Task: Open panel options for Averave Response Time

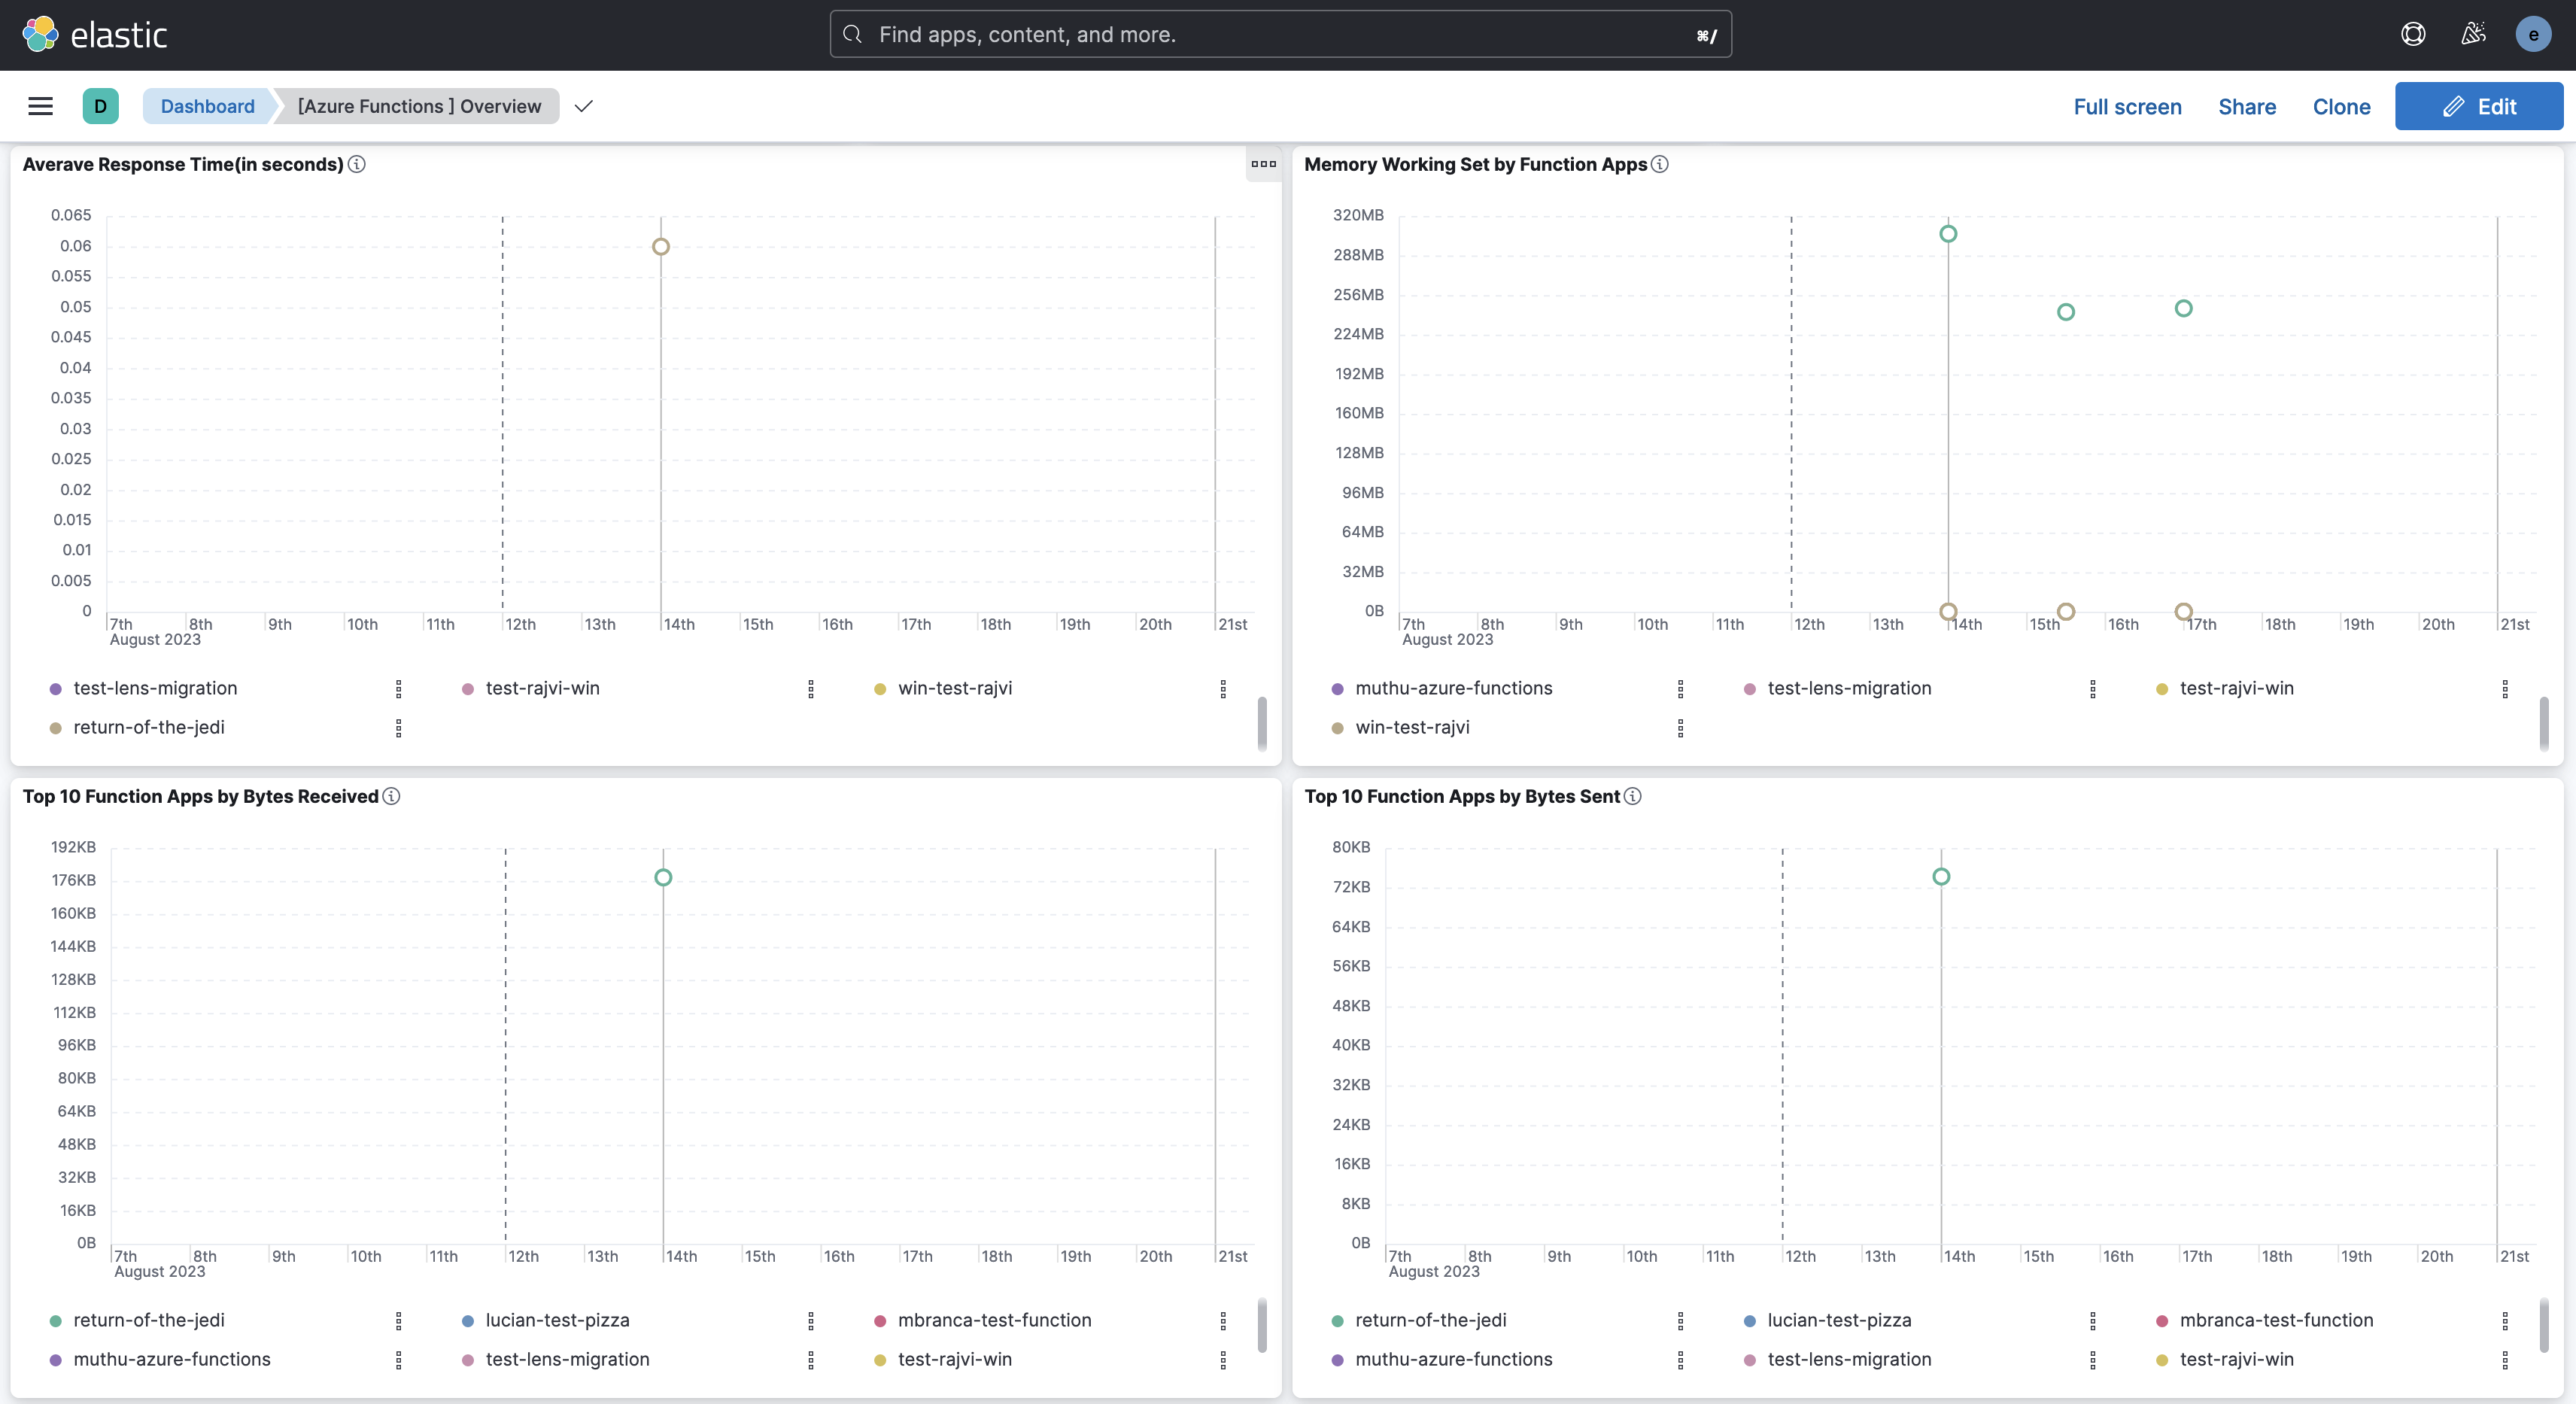Action: click(1263, 164)
